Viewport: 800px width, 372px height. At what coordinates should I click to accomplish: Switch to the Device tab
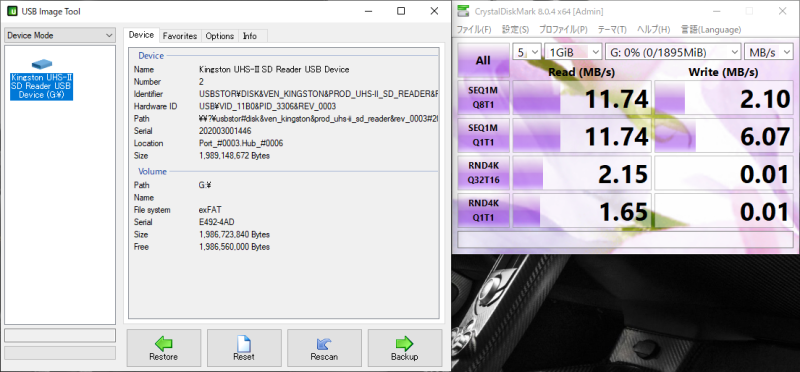coord(141,35)
